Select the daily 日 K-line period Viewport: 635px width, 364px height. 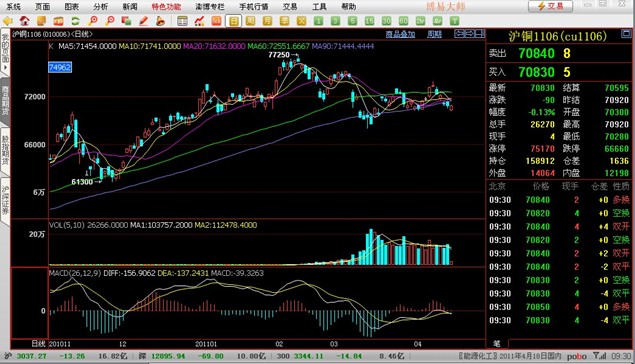point(234,21)
